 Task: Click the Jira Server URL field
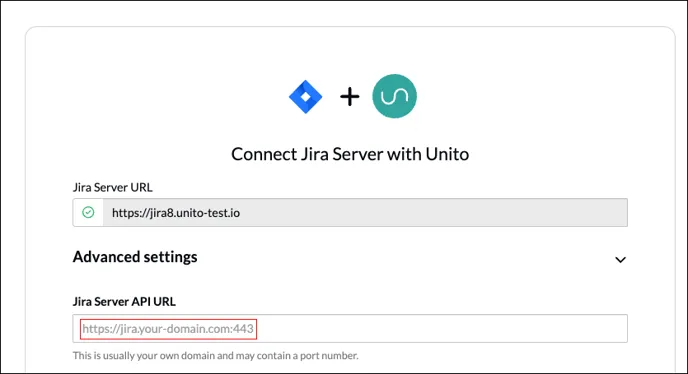350,212
